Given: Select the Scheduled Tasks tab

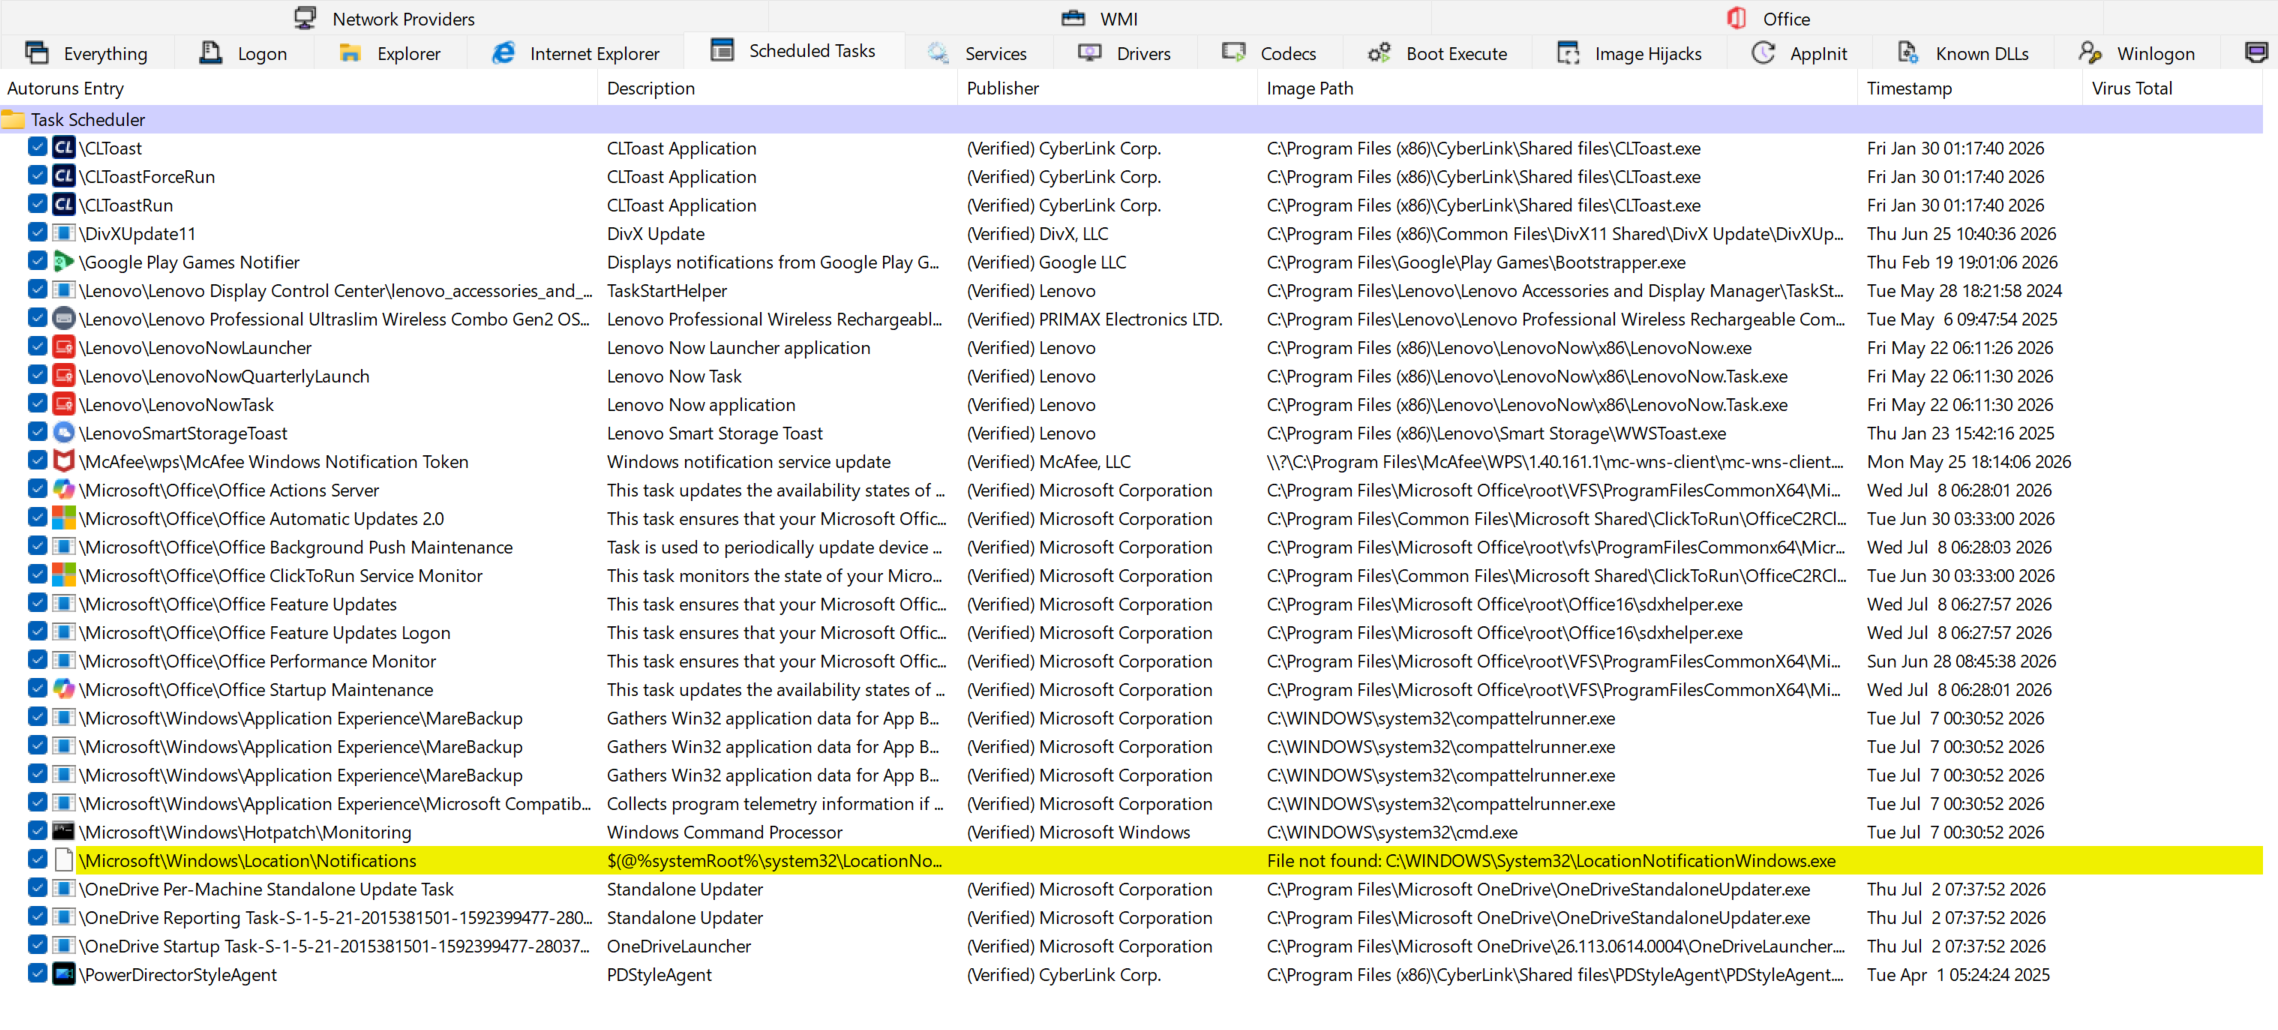Looking at the screenshot, I should [794, 50].
